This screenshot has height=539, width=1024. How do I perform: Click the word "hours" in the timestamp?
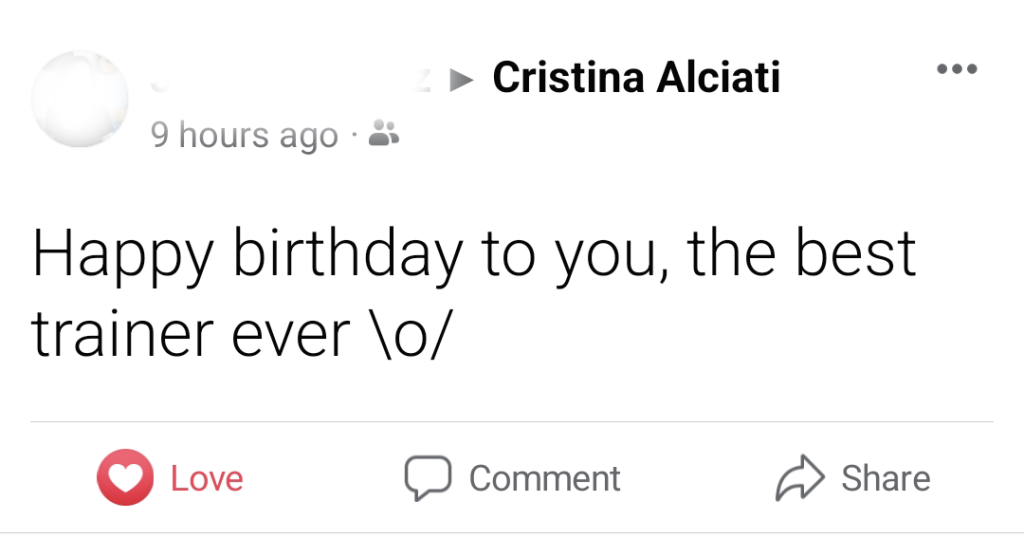tap(224, 134)
